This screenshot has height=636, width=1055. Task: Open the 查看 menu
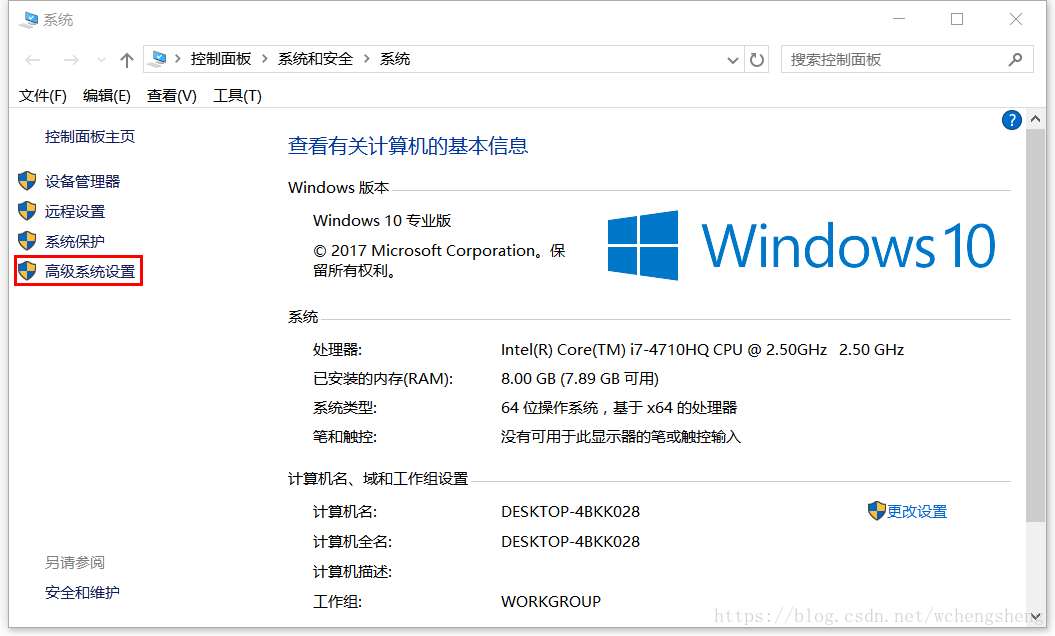[171, 95]
